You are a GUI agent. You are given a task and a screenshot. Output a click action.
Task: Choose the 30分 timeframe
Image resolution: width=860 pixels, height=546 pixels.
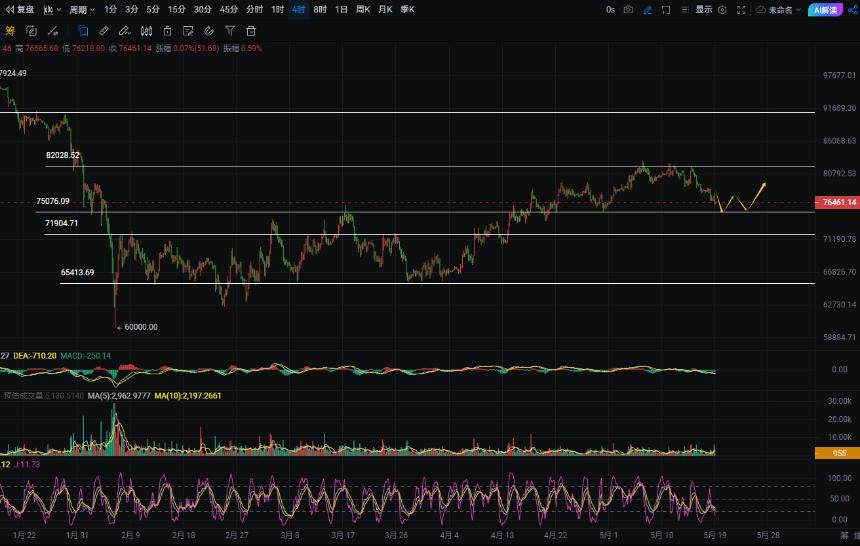click(x=202, y=9)
